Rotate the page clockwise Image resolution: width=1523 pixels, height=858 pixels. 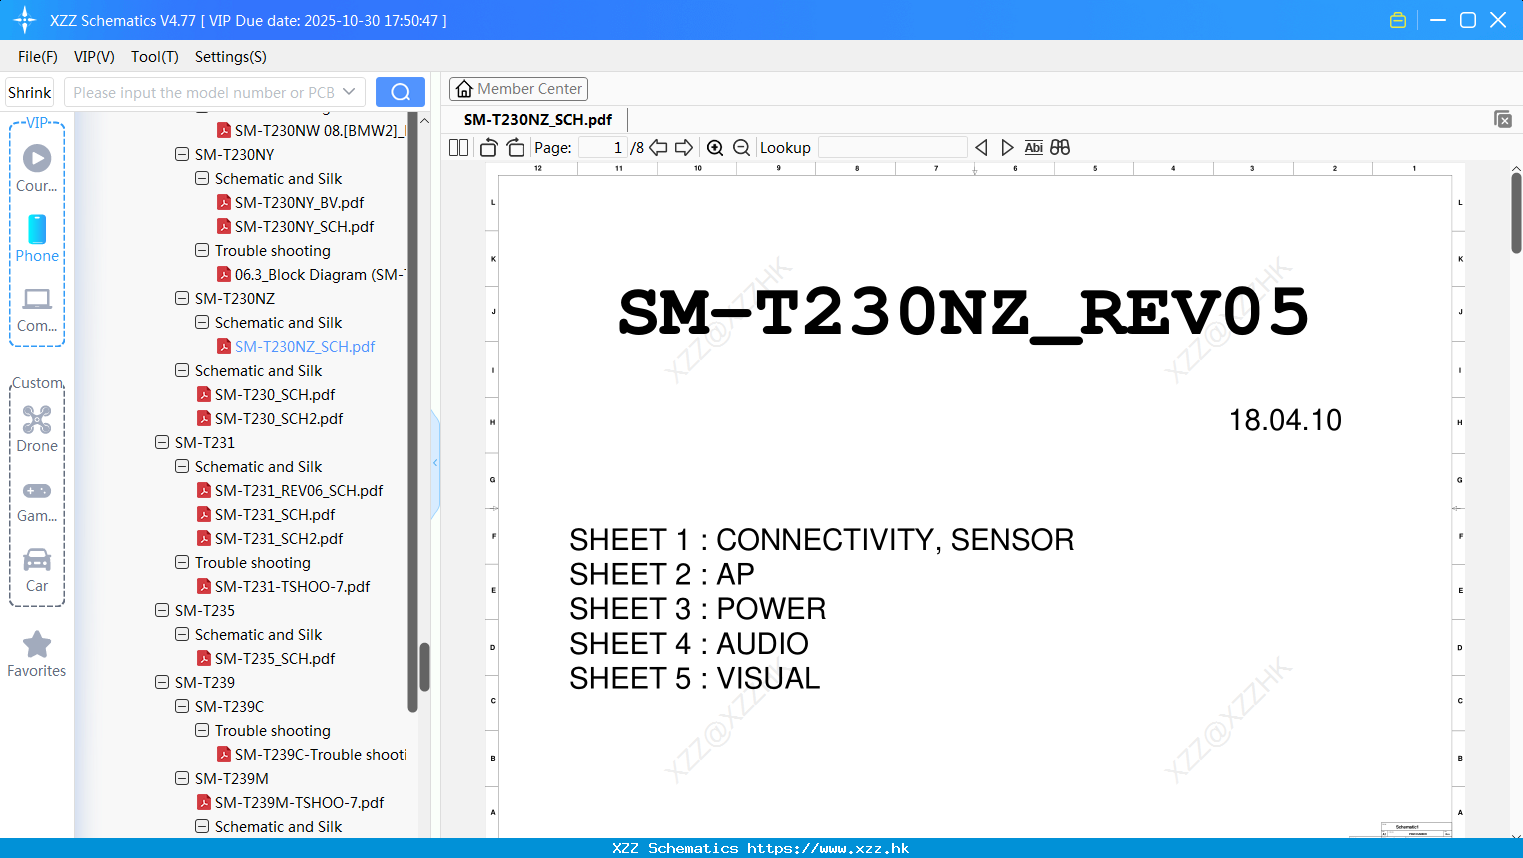(515, 147)
